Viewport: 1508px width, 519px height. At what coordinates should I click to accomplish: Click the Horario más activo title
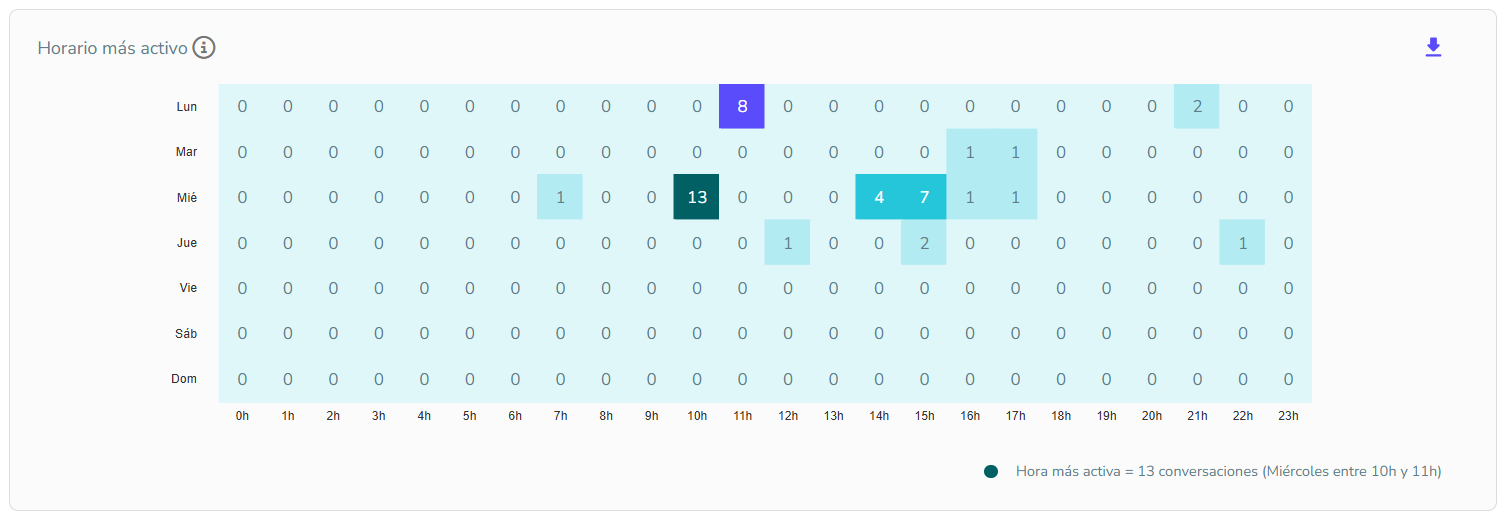(113, 48)
